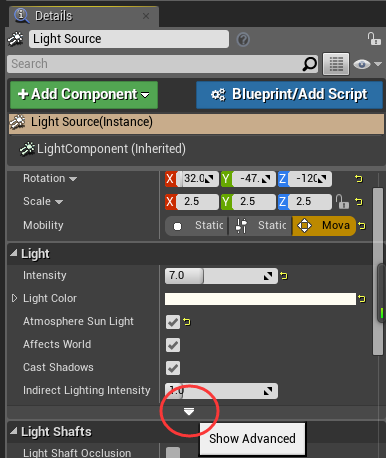Screen dimensions: 386x458
Task: Click the Blueprint/Add Script button
Action: pyautogui.click(x=289, y=95)
